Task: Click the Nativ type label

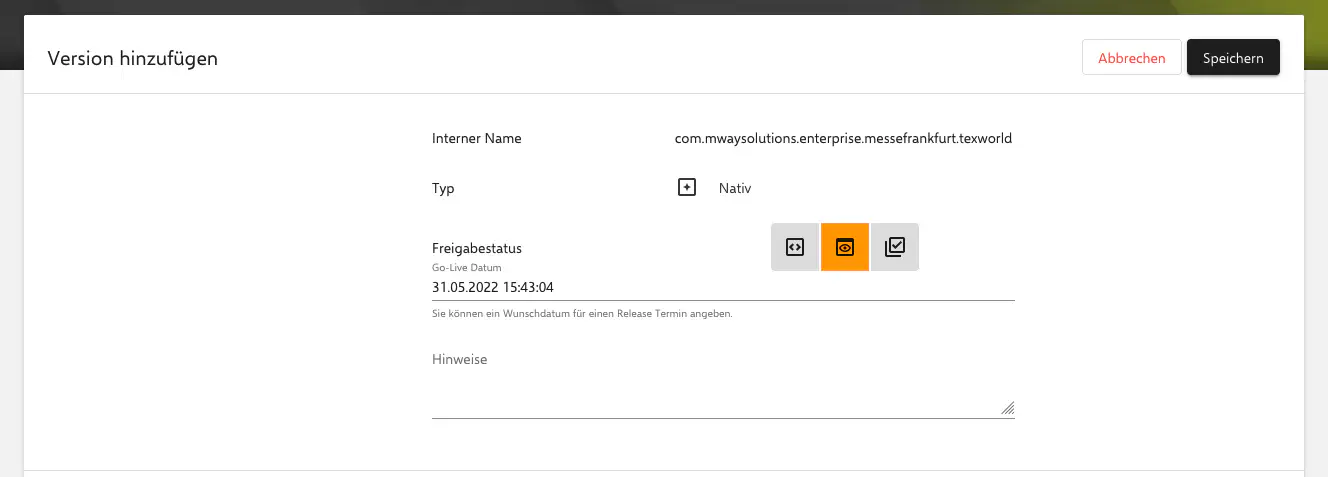Action: click(x=735, y=188)
